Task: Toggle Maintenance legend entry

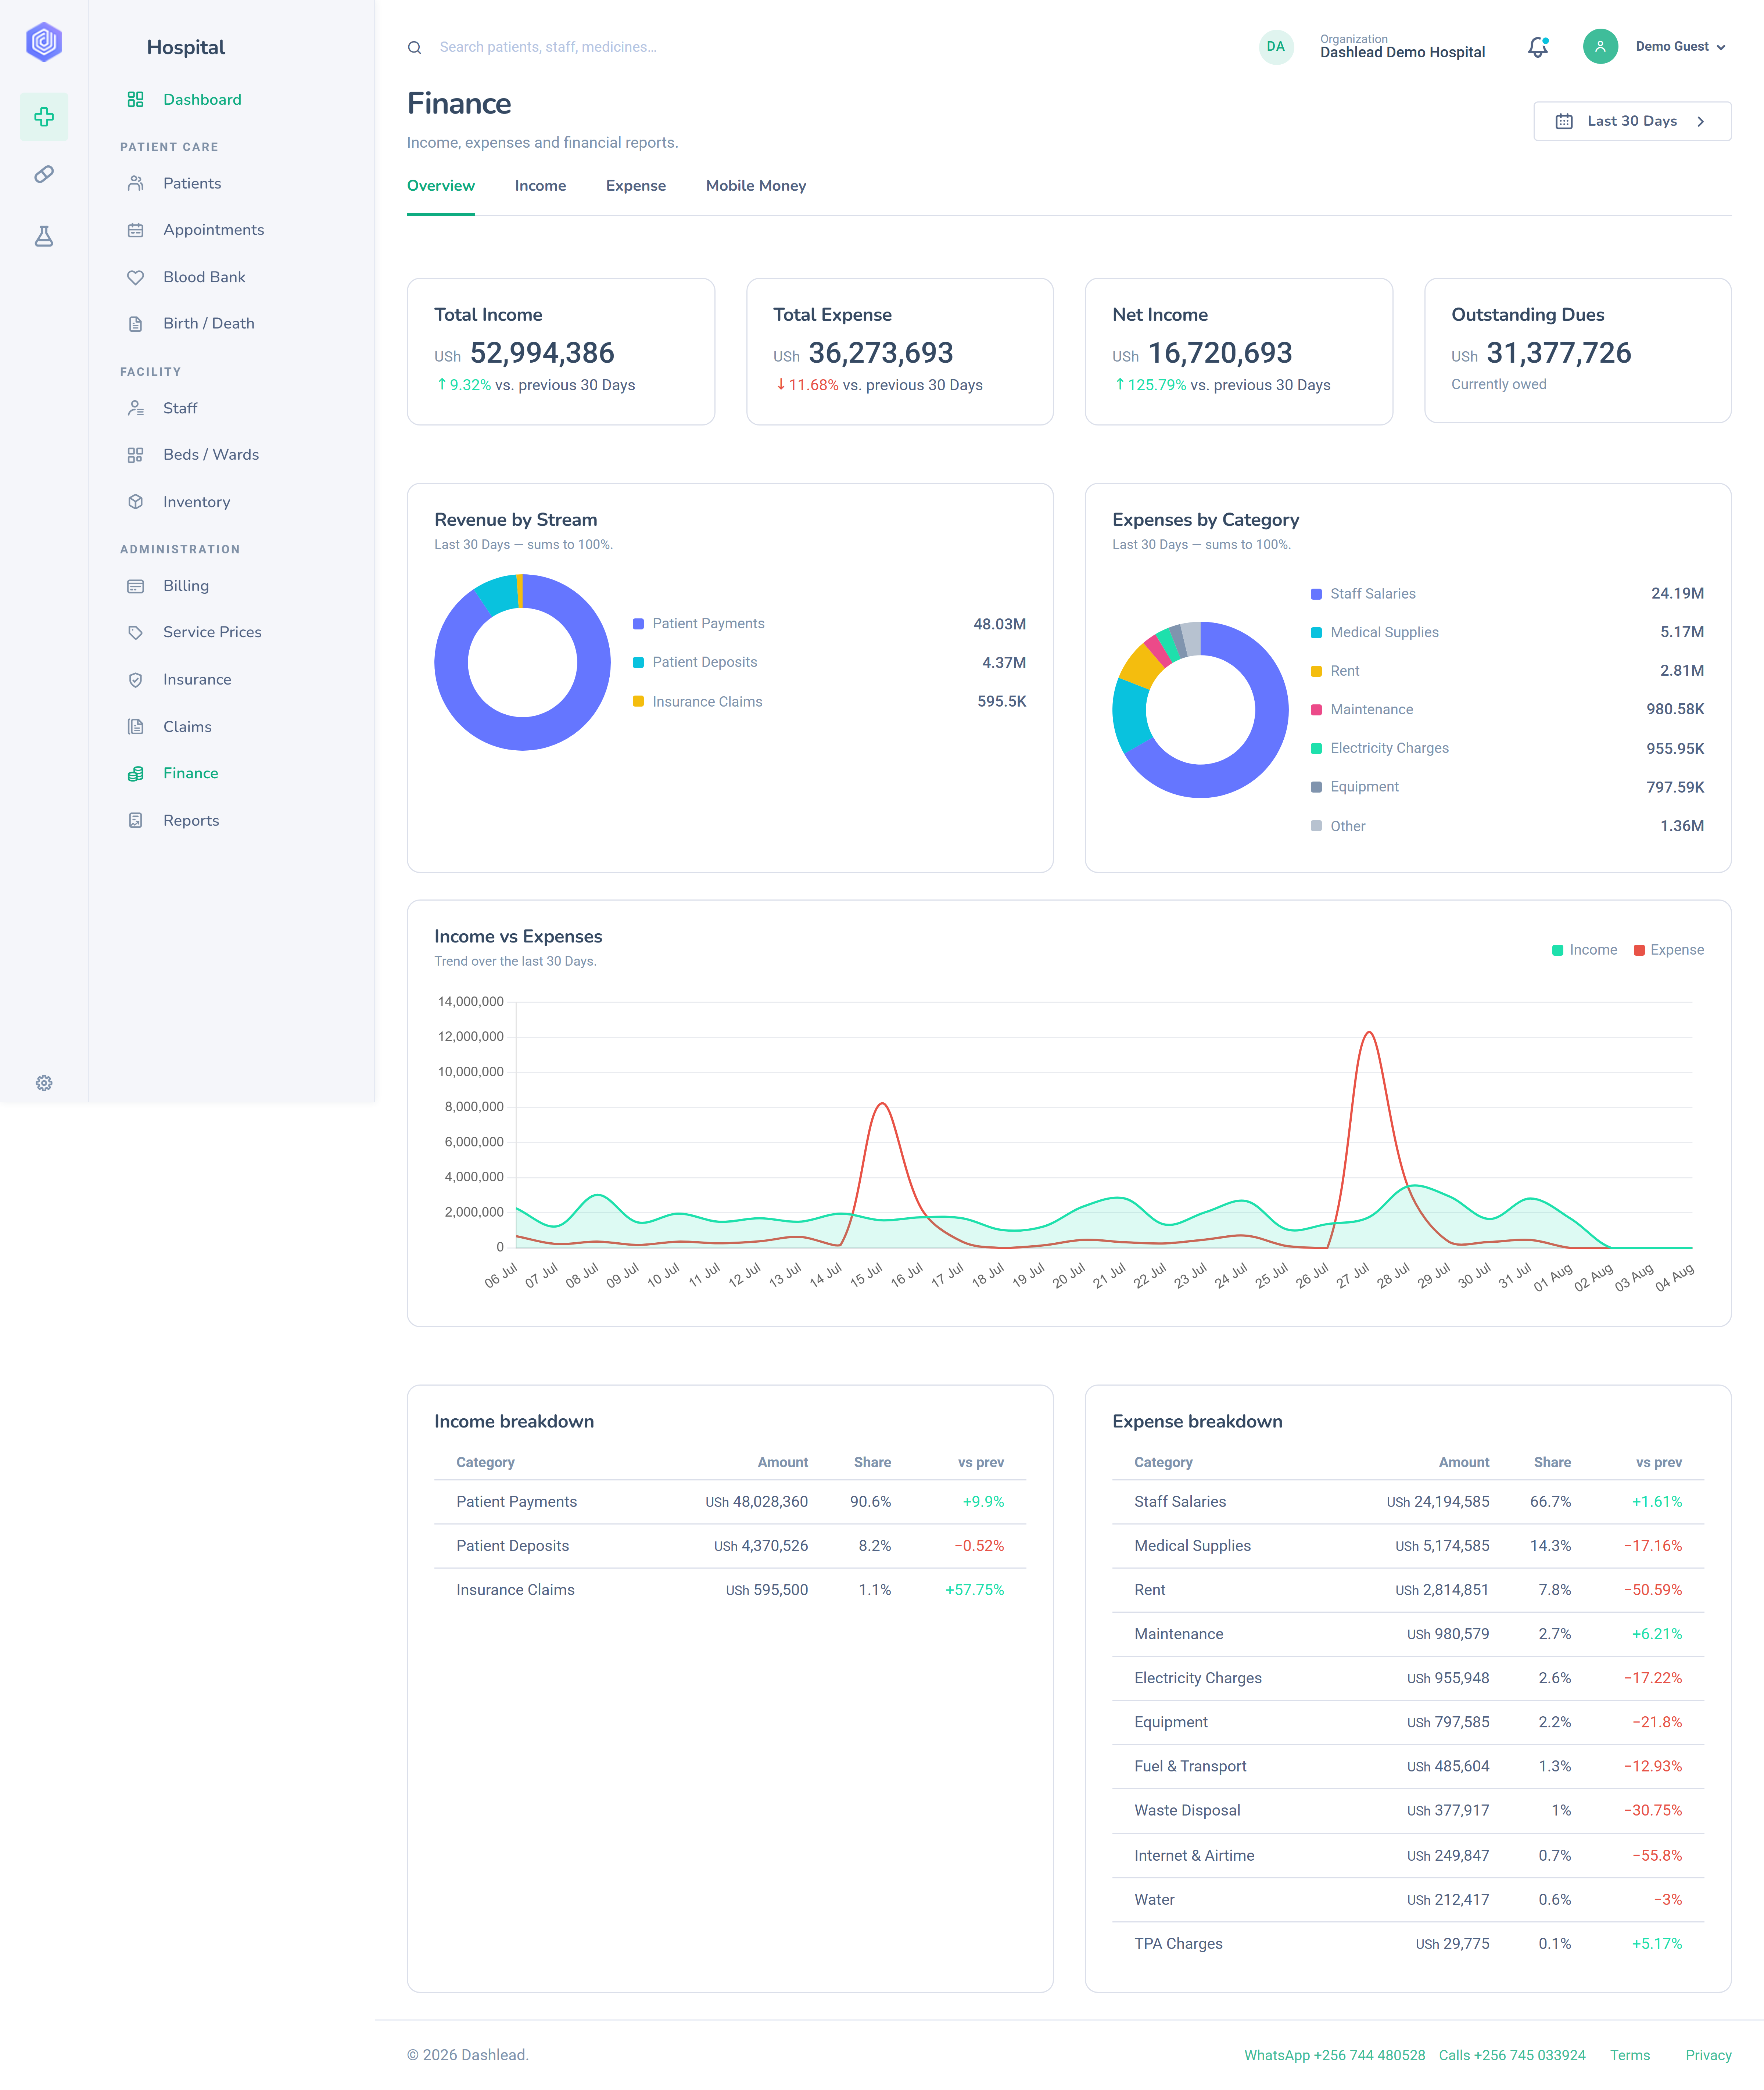Action: pos(1362,710)
